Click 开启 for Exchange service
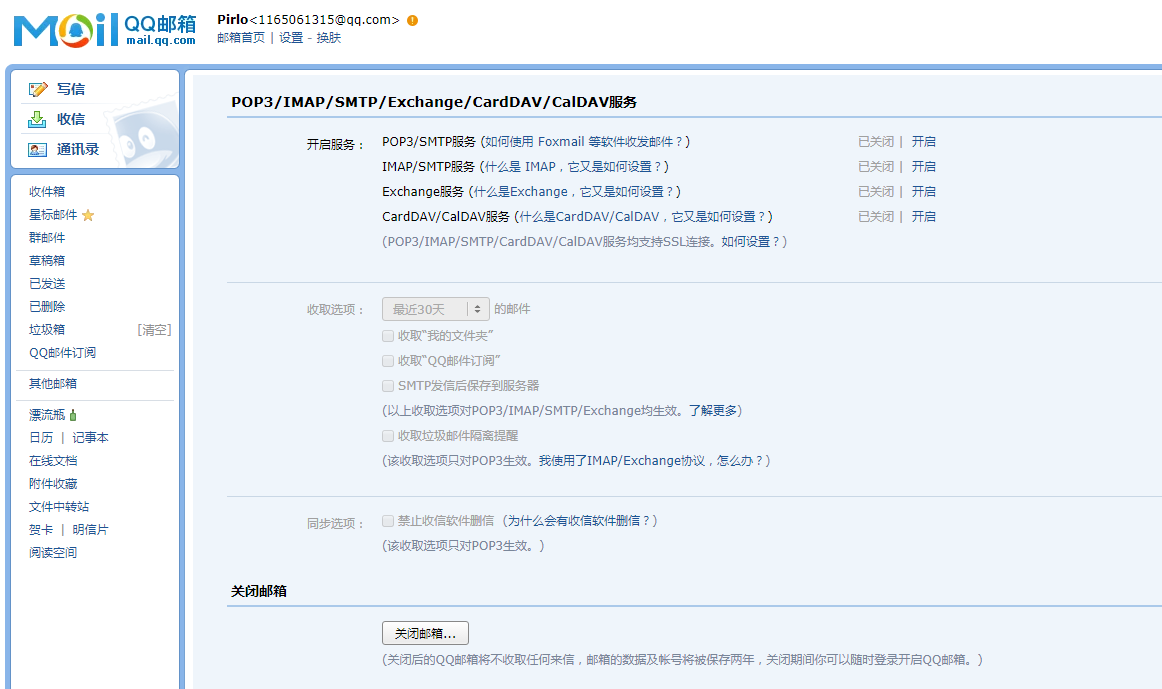1162x689 pixels. point(923,192)
